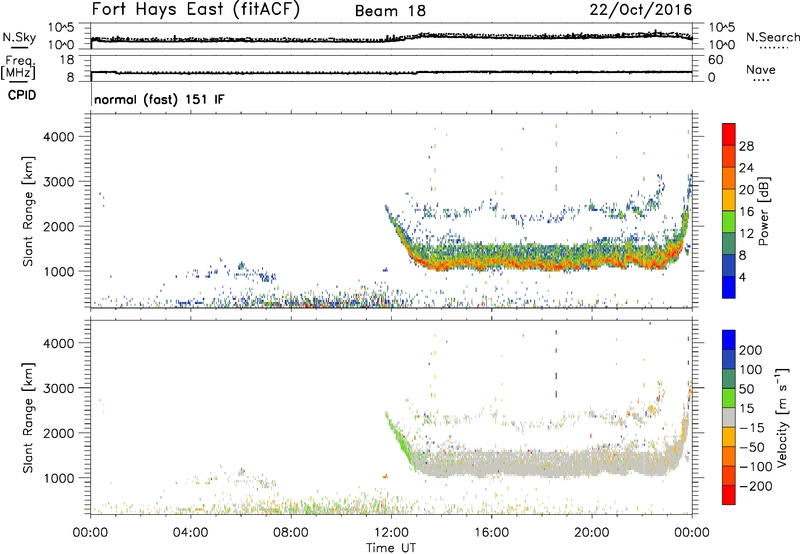The width and height of the screenshot is (800, 554).
Task: Click the power colorbar red segment
Action: tap(729, 135)
